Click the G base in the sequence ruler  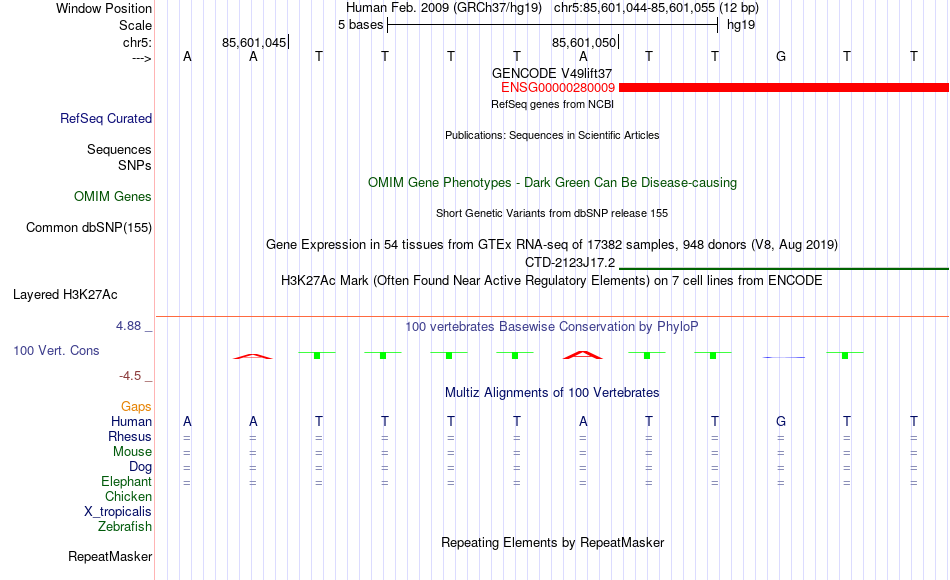tap(781, 56)
